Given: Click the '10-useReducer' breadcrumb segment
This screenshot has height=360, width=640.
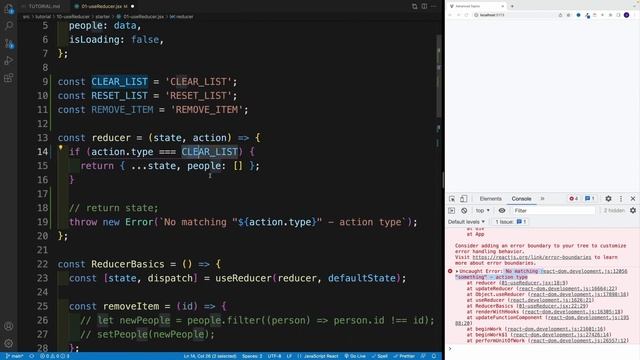Looking at the screenshot, I should [73, 17].
